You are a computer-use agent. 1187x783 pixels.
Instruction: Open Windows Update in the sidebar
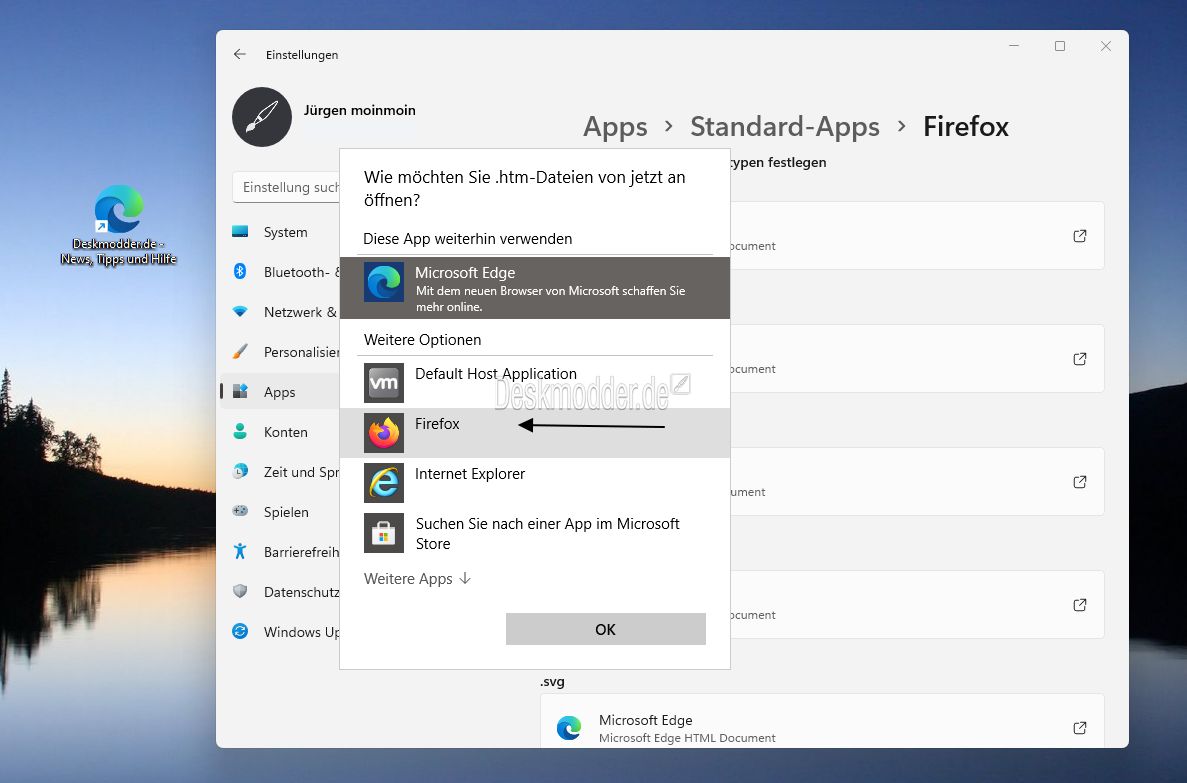pyautogui.click(x=280, y=632)
